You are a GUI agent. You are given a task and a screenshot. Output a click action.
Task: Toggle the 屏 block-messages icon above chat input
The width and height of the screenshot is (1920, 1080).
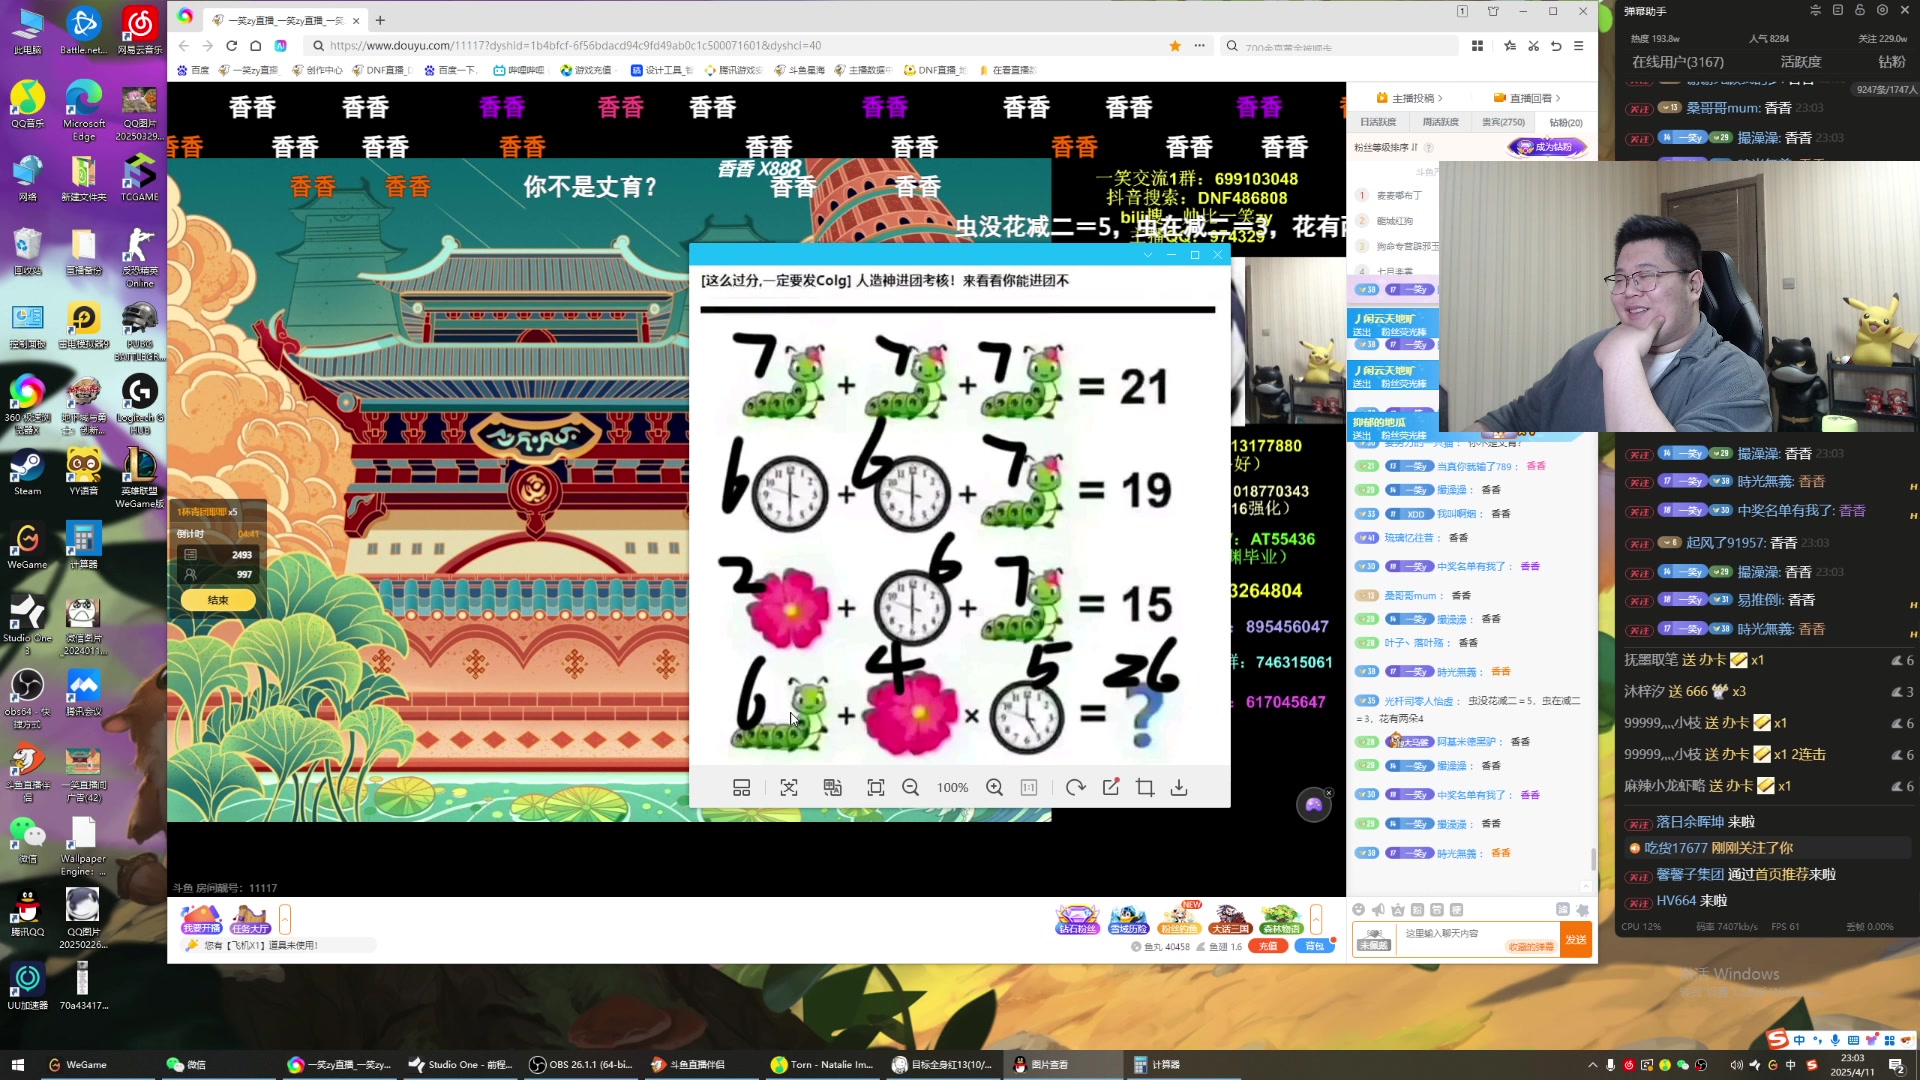pyautogui.click(x=1562, y=910)
